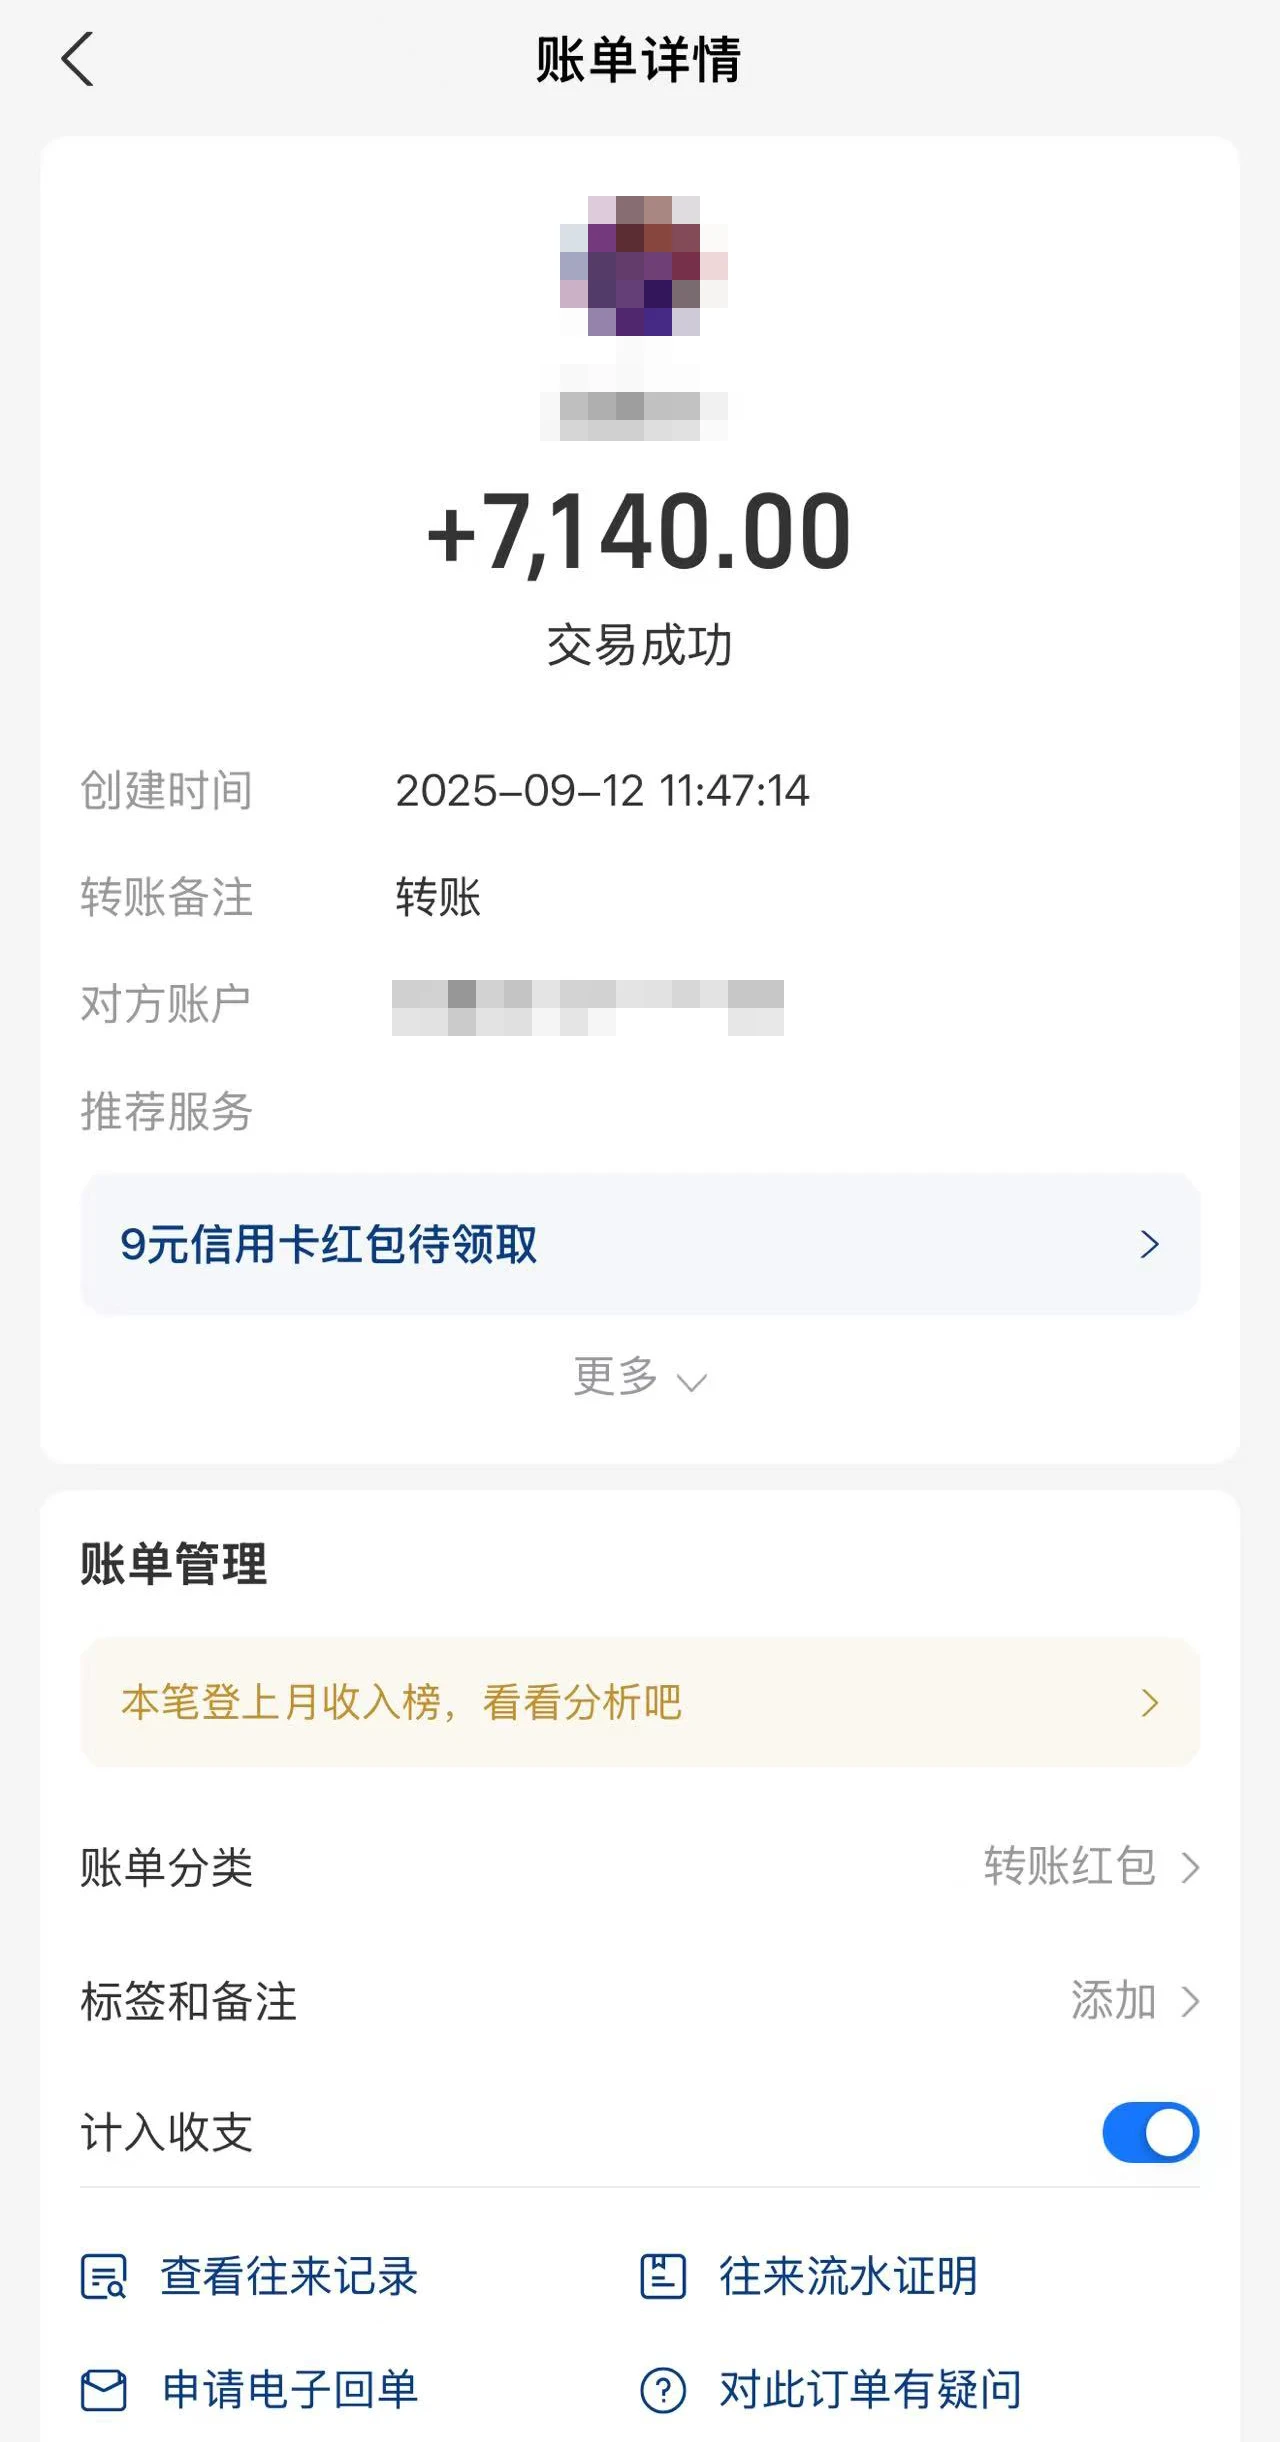Tap the back arrow icon
This screenshot has width=1280, height=2442.
(x=78, y=60)
